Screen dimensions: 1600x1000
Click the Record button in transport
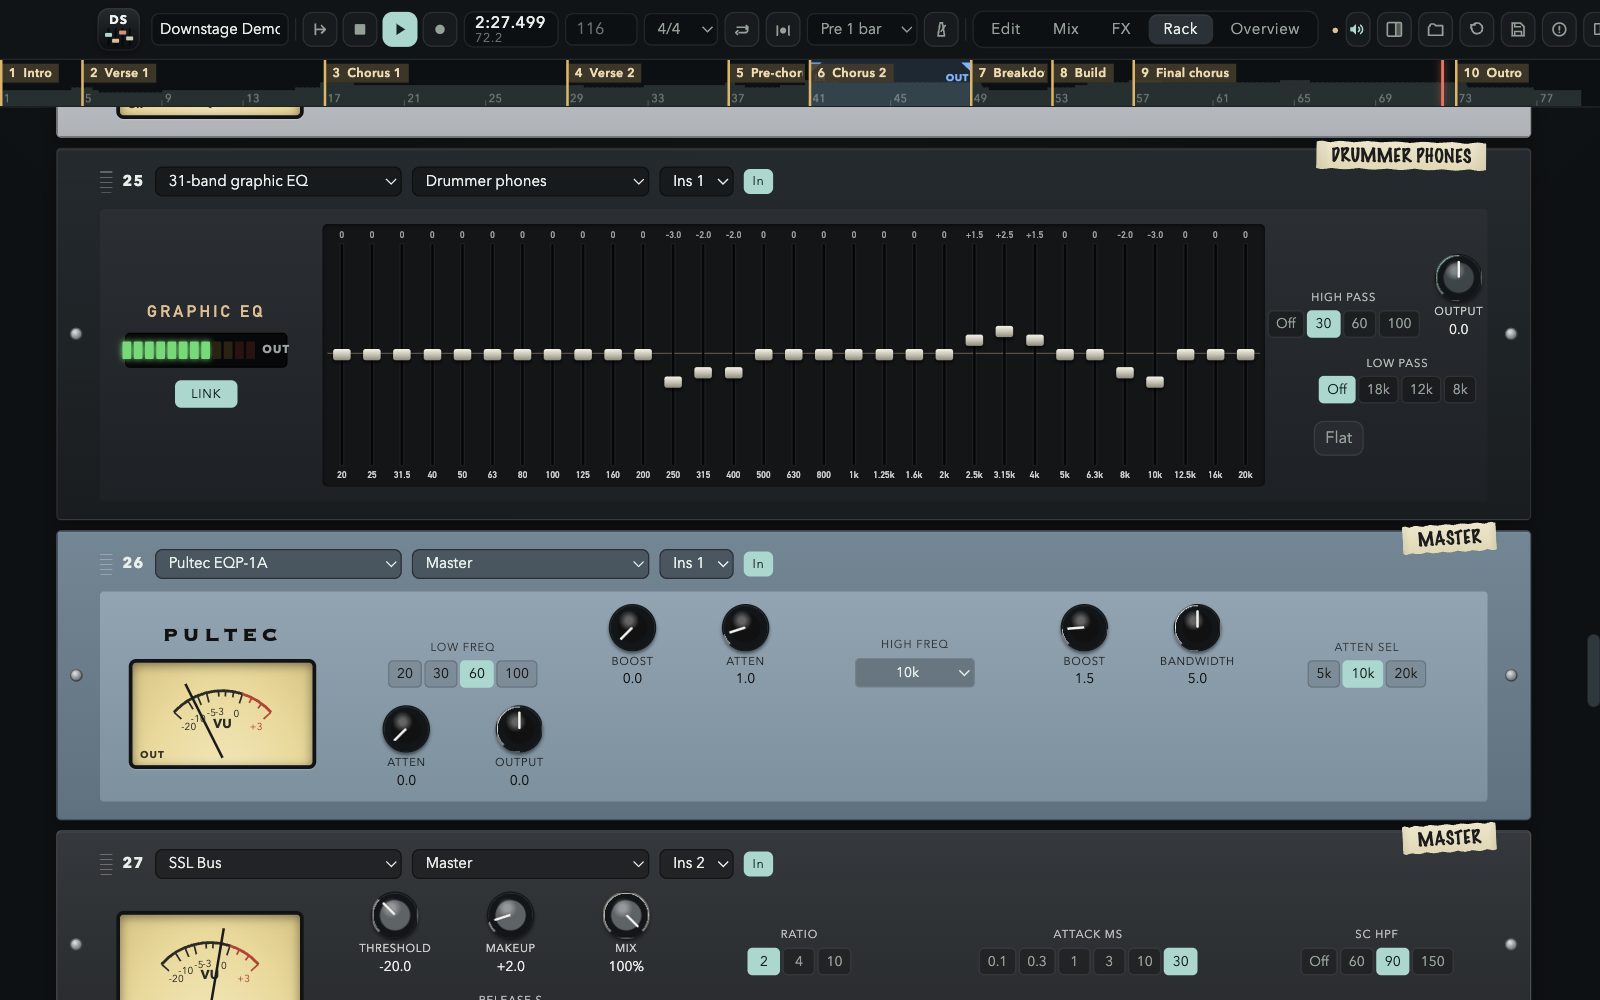[x=439, y=29]
